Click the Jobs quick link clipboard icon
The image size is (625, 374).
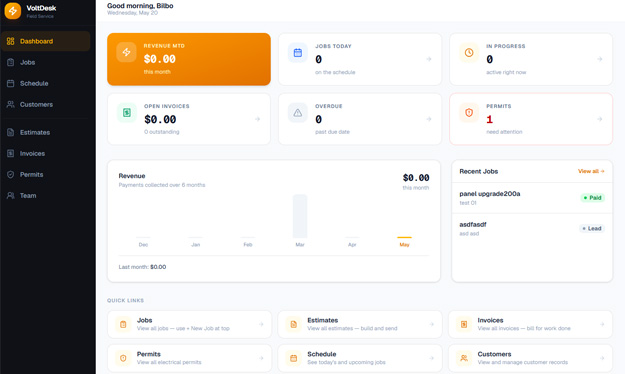click(123, 325)
